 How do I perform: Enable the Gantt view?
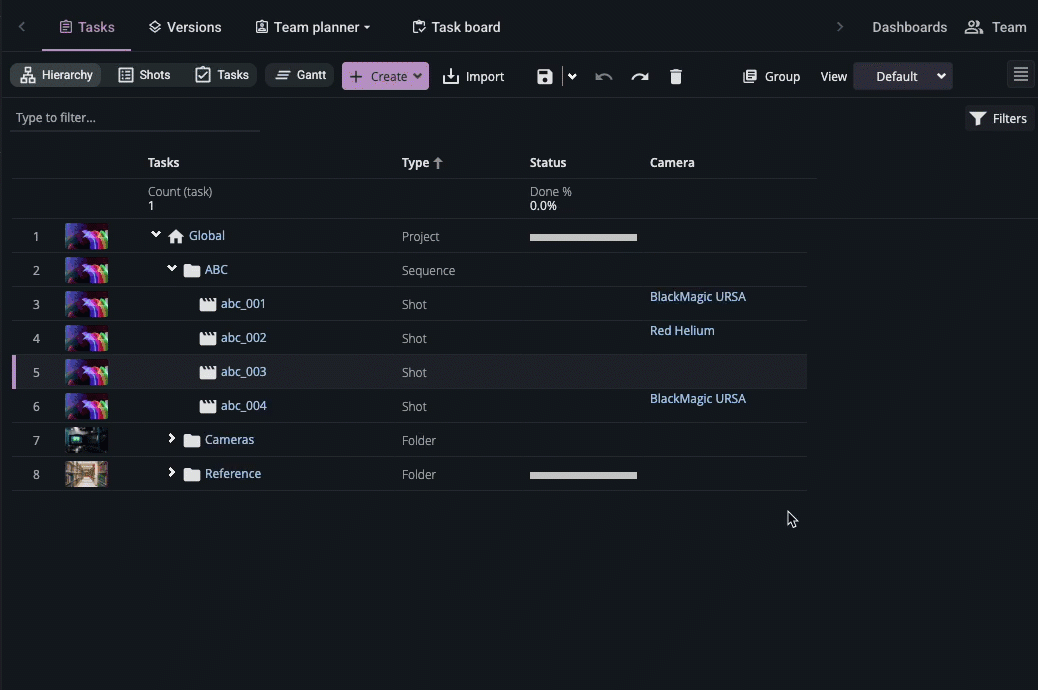pyautogui.click(x=299, y=74)
